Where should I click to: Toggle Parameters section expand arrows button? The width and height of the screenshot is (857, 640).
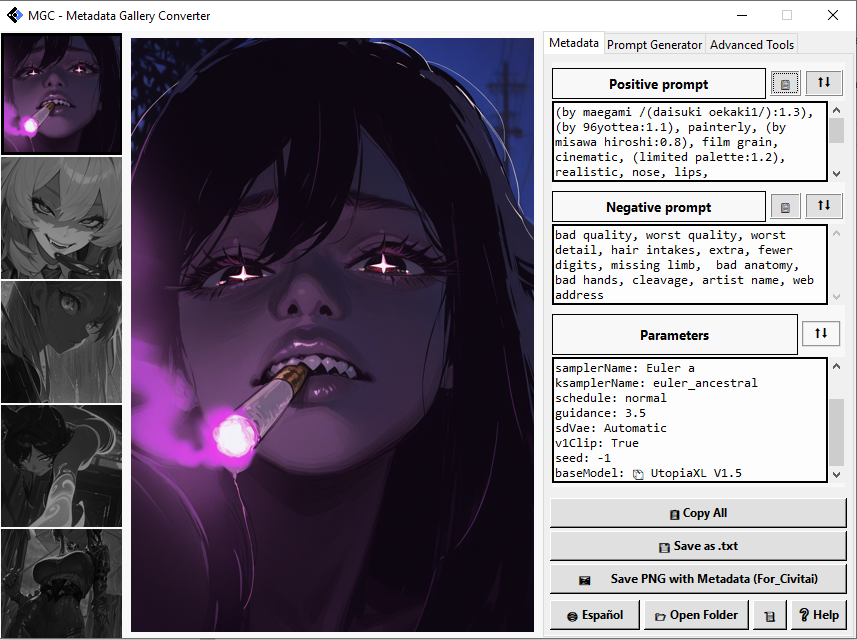coord(821,333)
